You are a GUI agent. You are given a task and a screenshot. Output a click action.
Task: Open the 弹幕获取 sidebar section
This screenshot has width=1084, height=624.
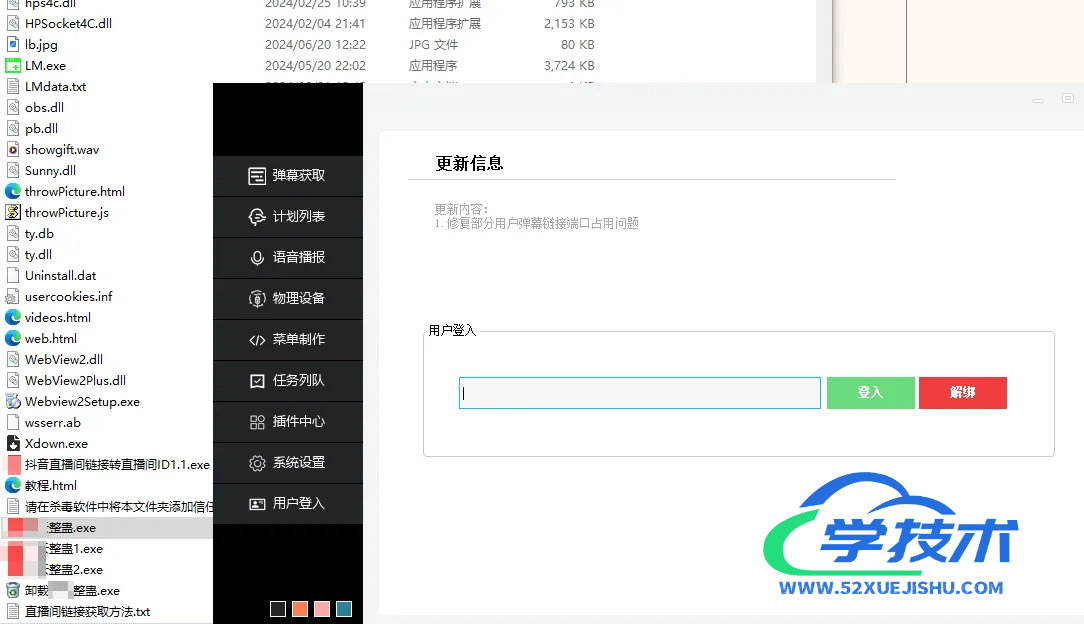pos(287,176)
